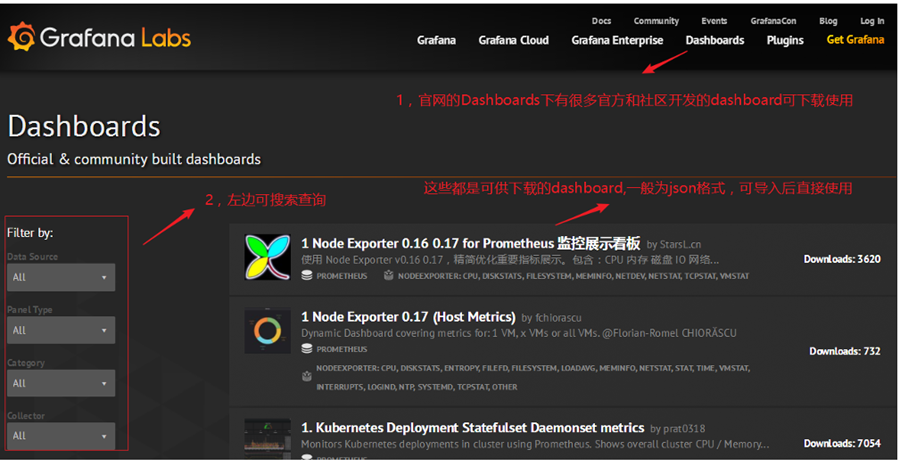Click PROMETHEUS tag in Host Metrics entry

(342, 349)
